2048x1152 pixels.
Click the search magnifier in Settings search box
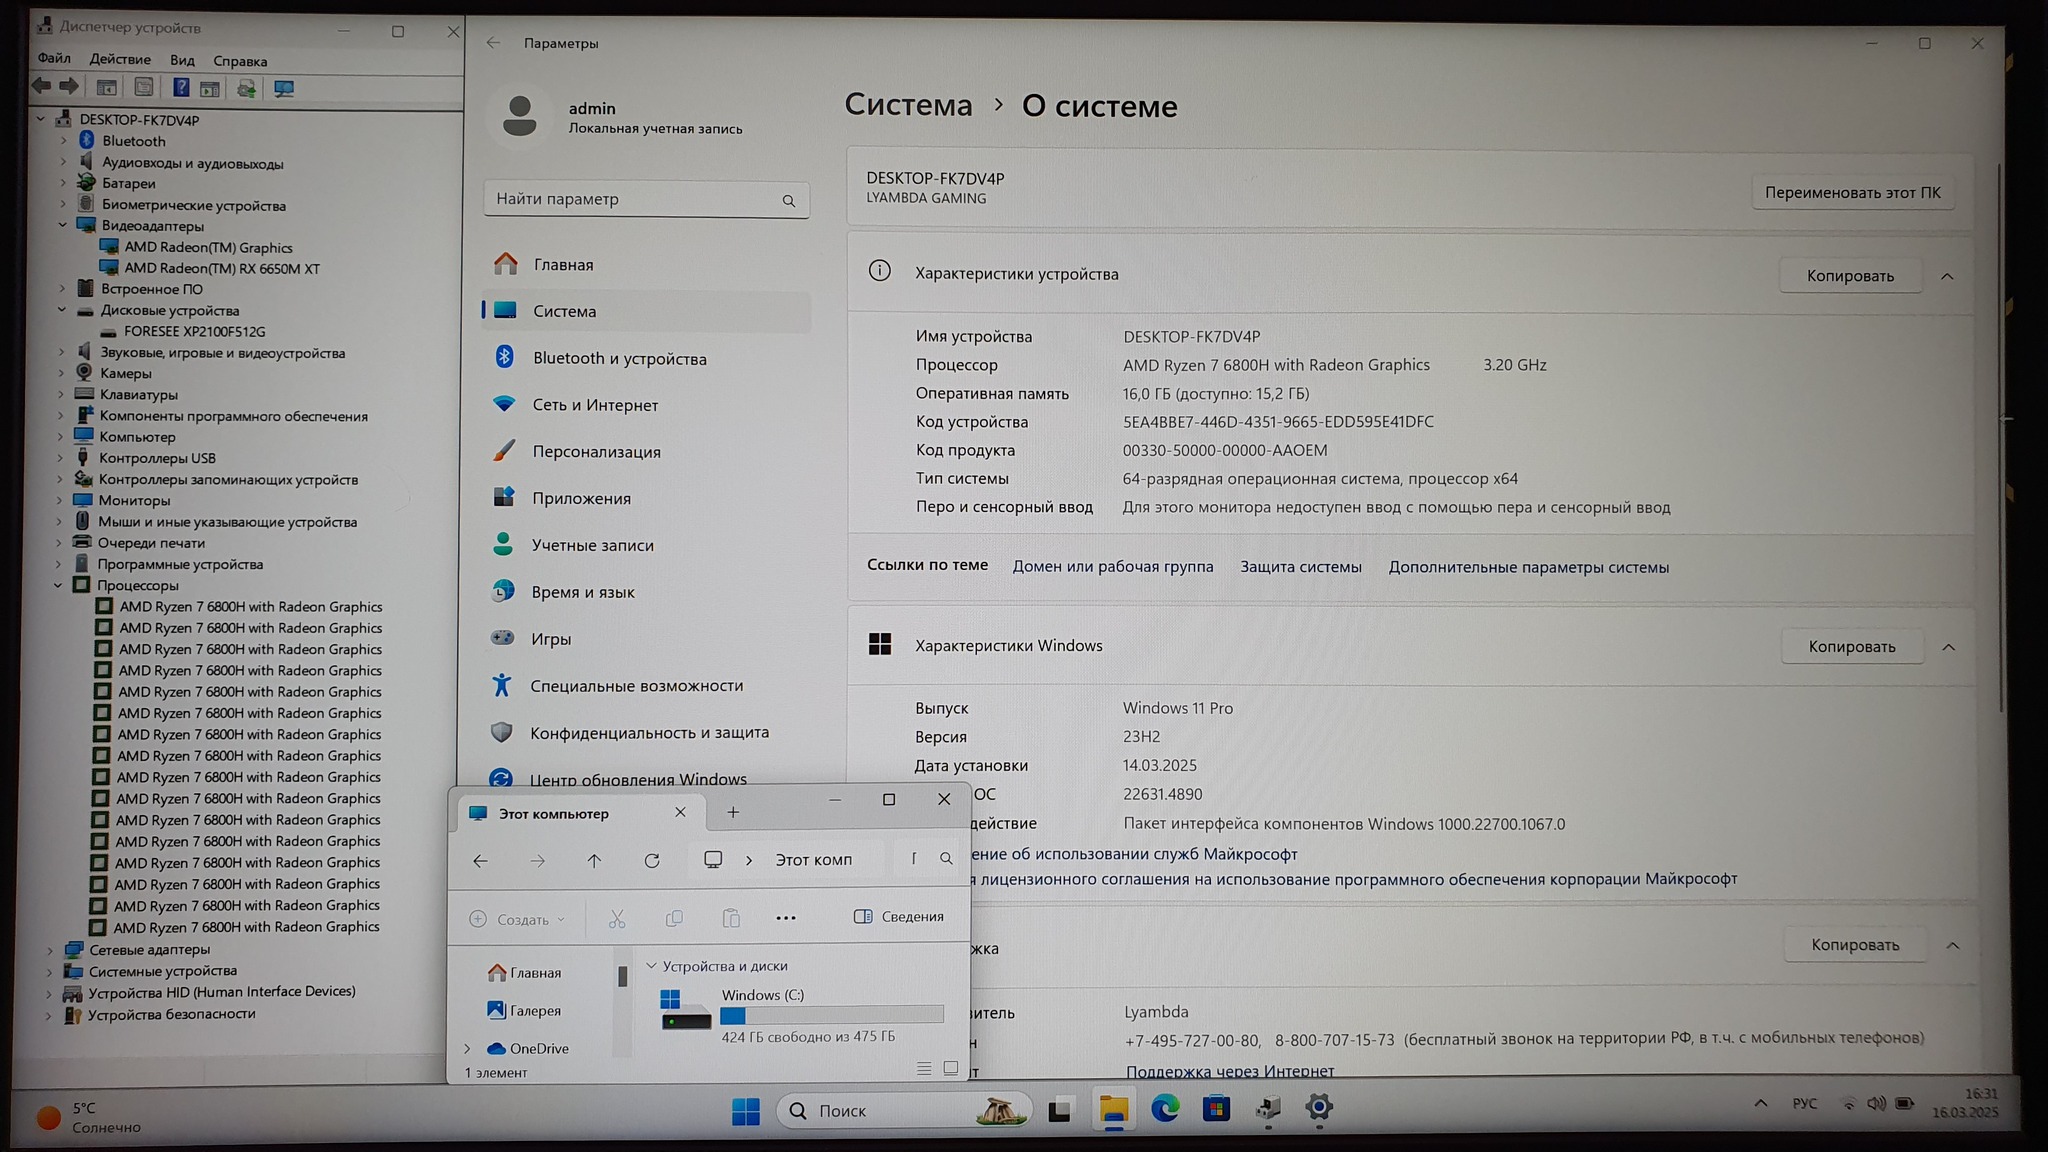(x=789, y=201)
